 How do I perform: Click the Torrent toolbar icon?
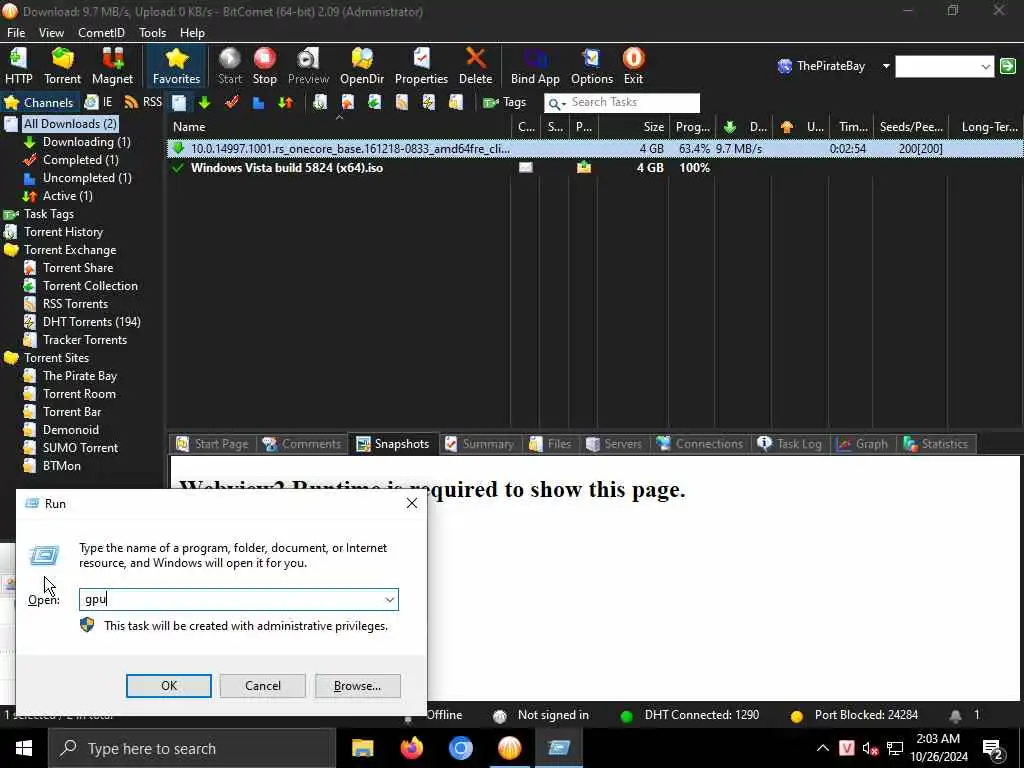[62, 66]
